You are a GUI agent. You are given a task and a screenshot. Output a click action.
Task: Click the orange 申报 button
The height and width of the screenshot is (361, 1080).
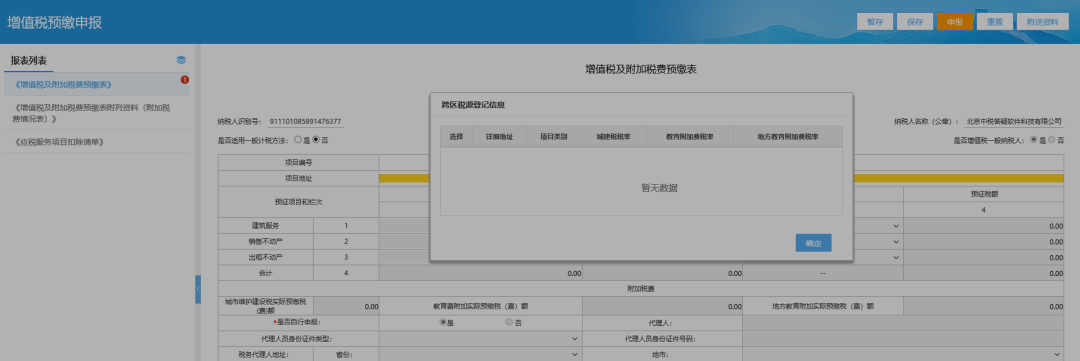pos(955,21)
